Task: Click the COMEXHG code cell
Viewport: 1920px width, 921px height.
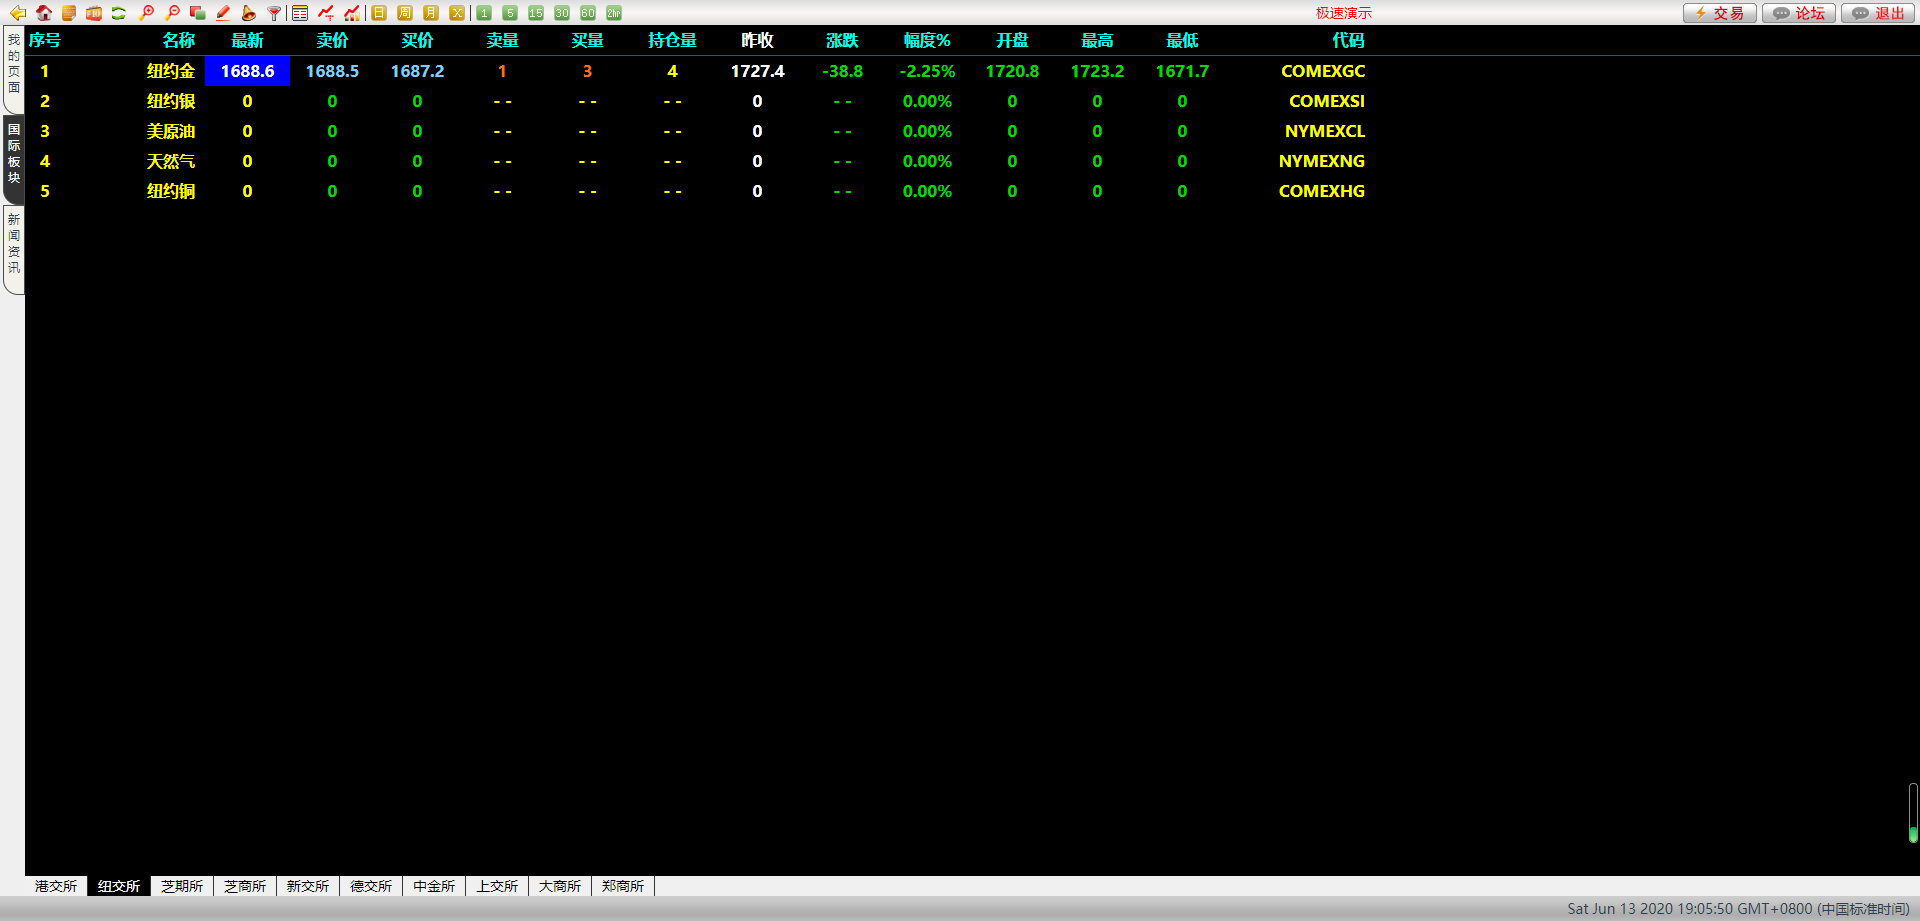Action: (1322, 191)
